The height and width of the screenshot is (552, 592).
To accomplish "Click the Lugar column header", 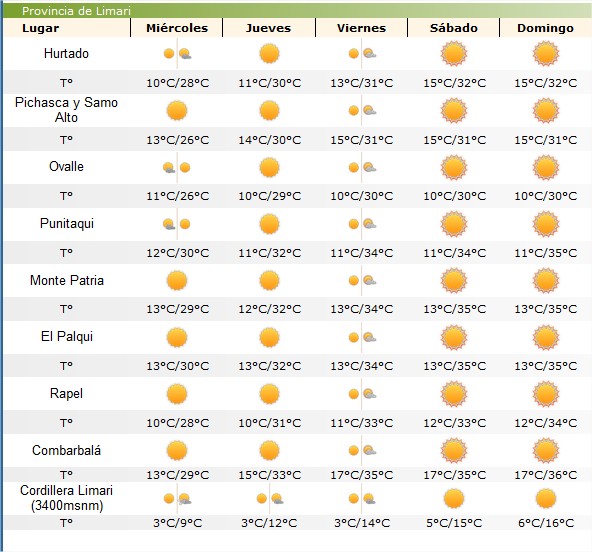I will pyautogui.click(x=40, y=28).
